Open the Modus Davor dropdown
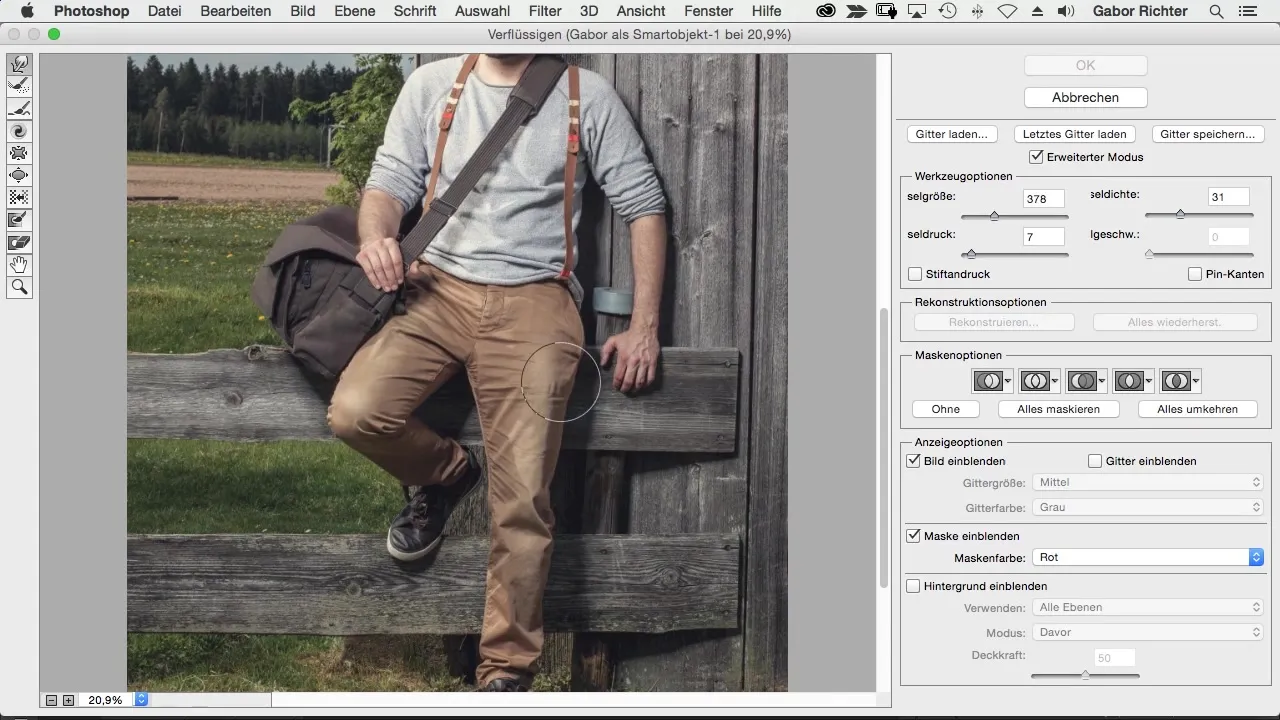Image resolution: width=1280 pixels, height=720 pixels. [x=1148, y=632]
